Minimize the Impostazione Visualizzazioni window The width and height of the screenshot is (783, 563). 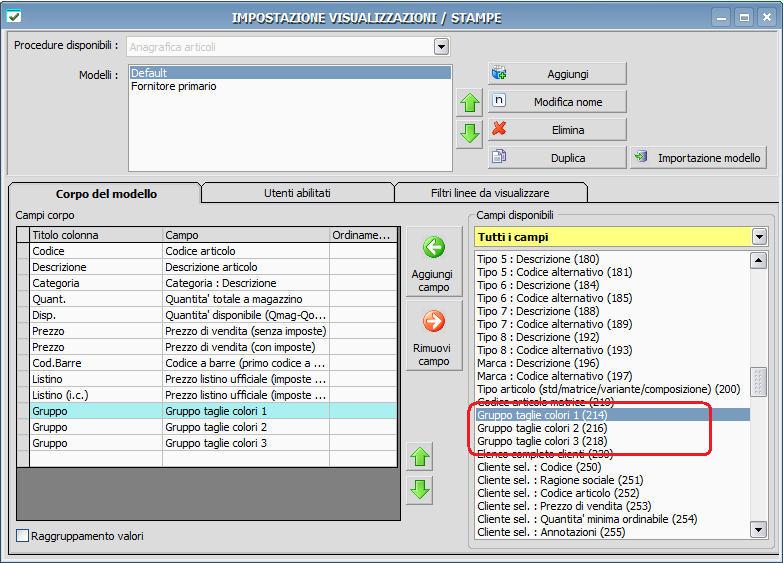(721, 17)
